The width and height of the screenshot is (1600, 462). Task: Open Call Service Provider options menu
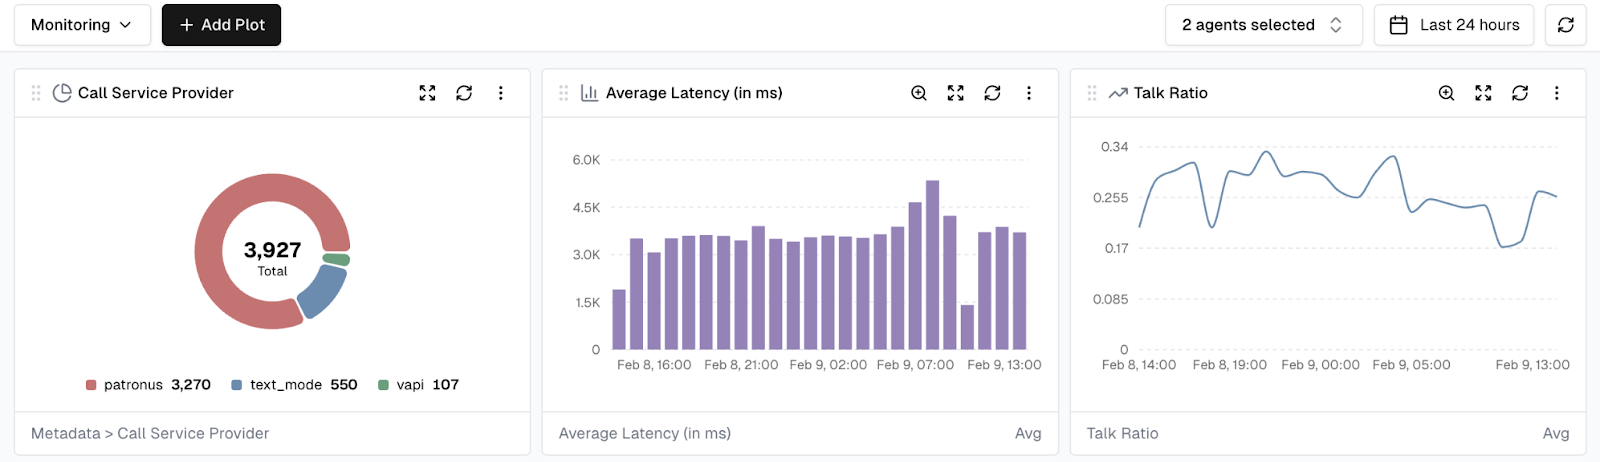[501, 93]
